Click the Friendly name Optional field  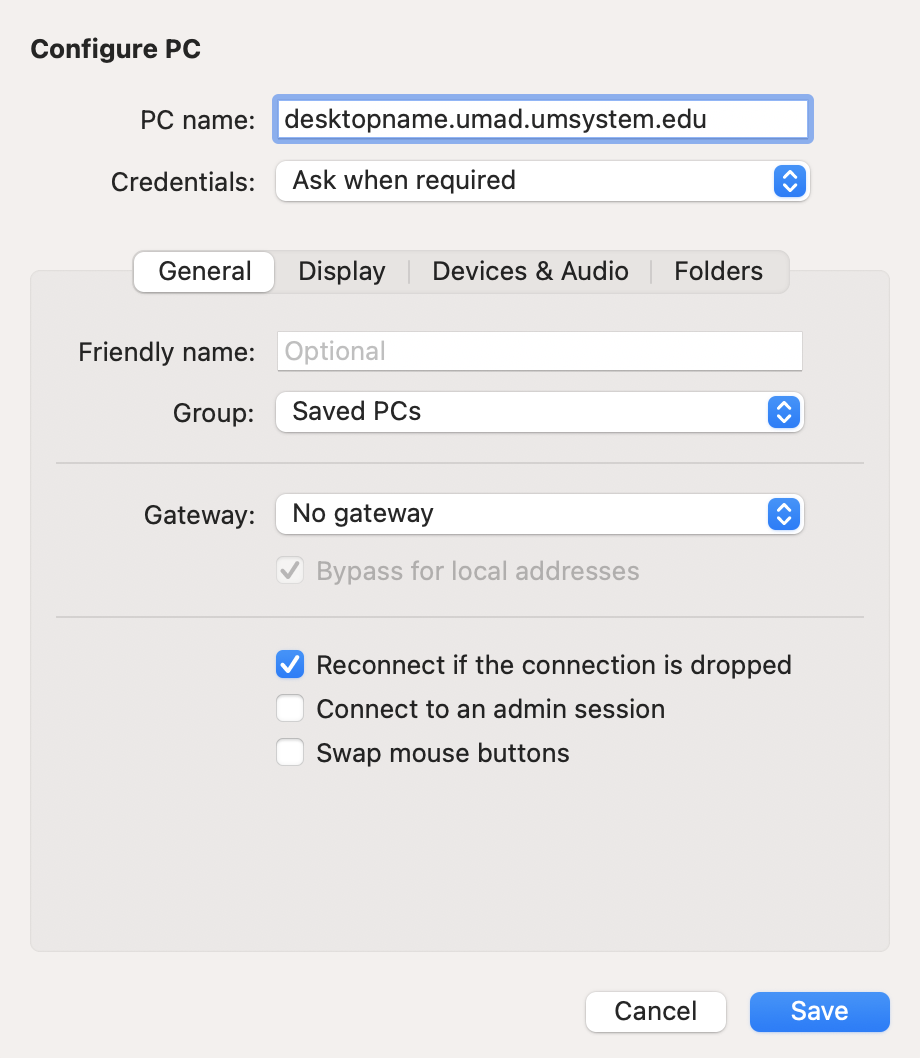click(x=540, y=351)
